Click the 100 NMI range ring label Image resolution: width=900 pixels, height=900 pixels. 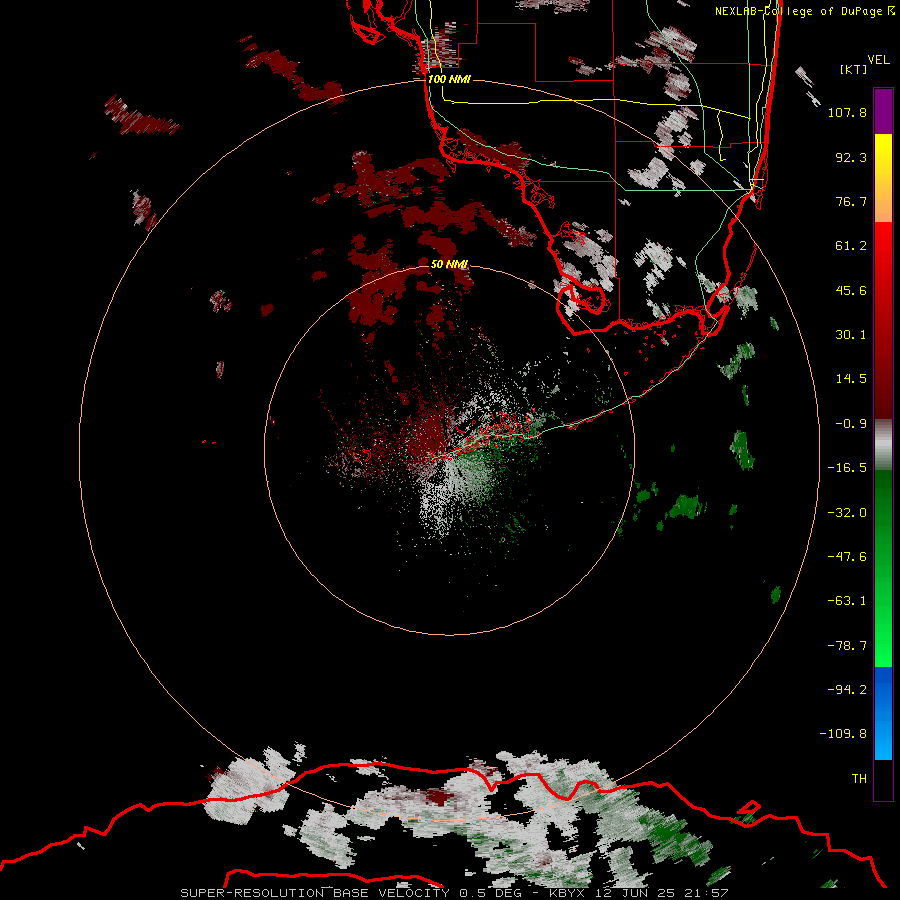point(449,79)
